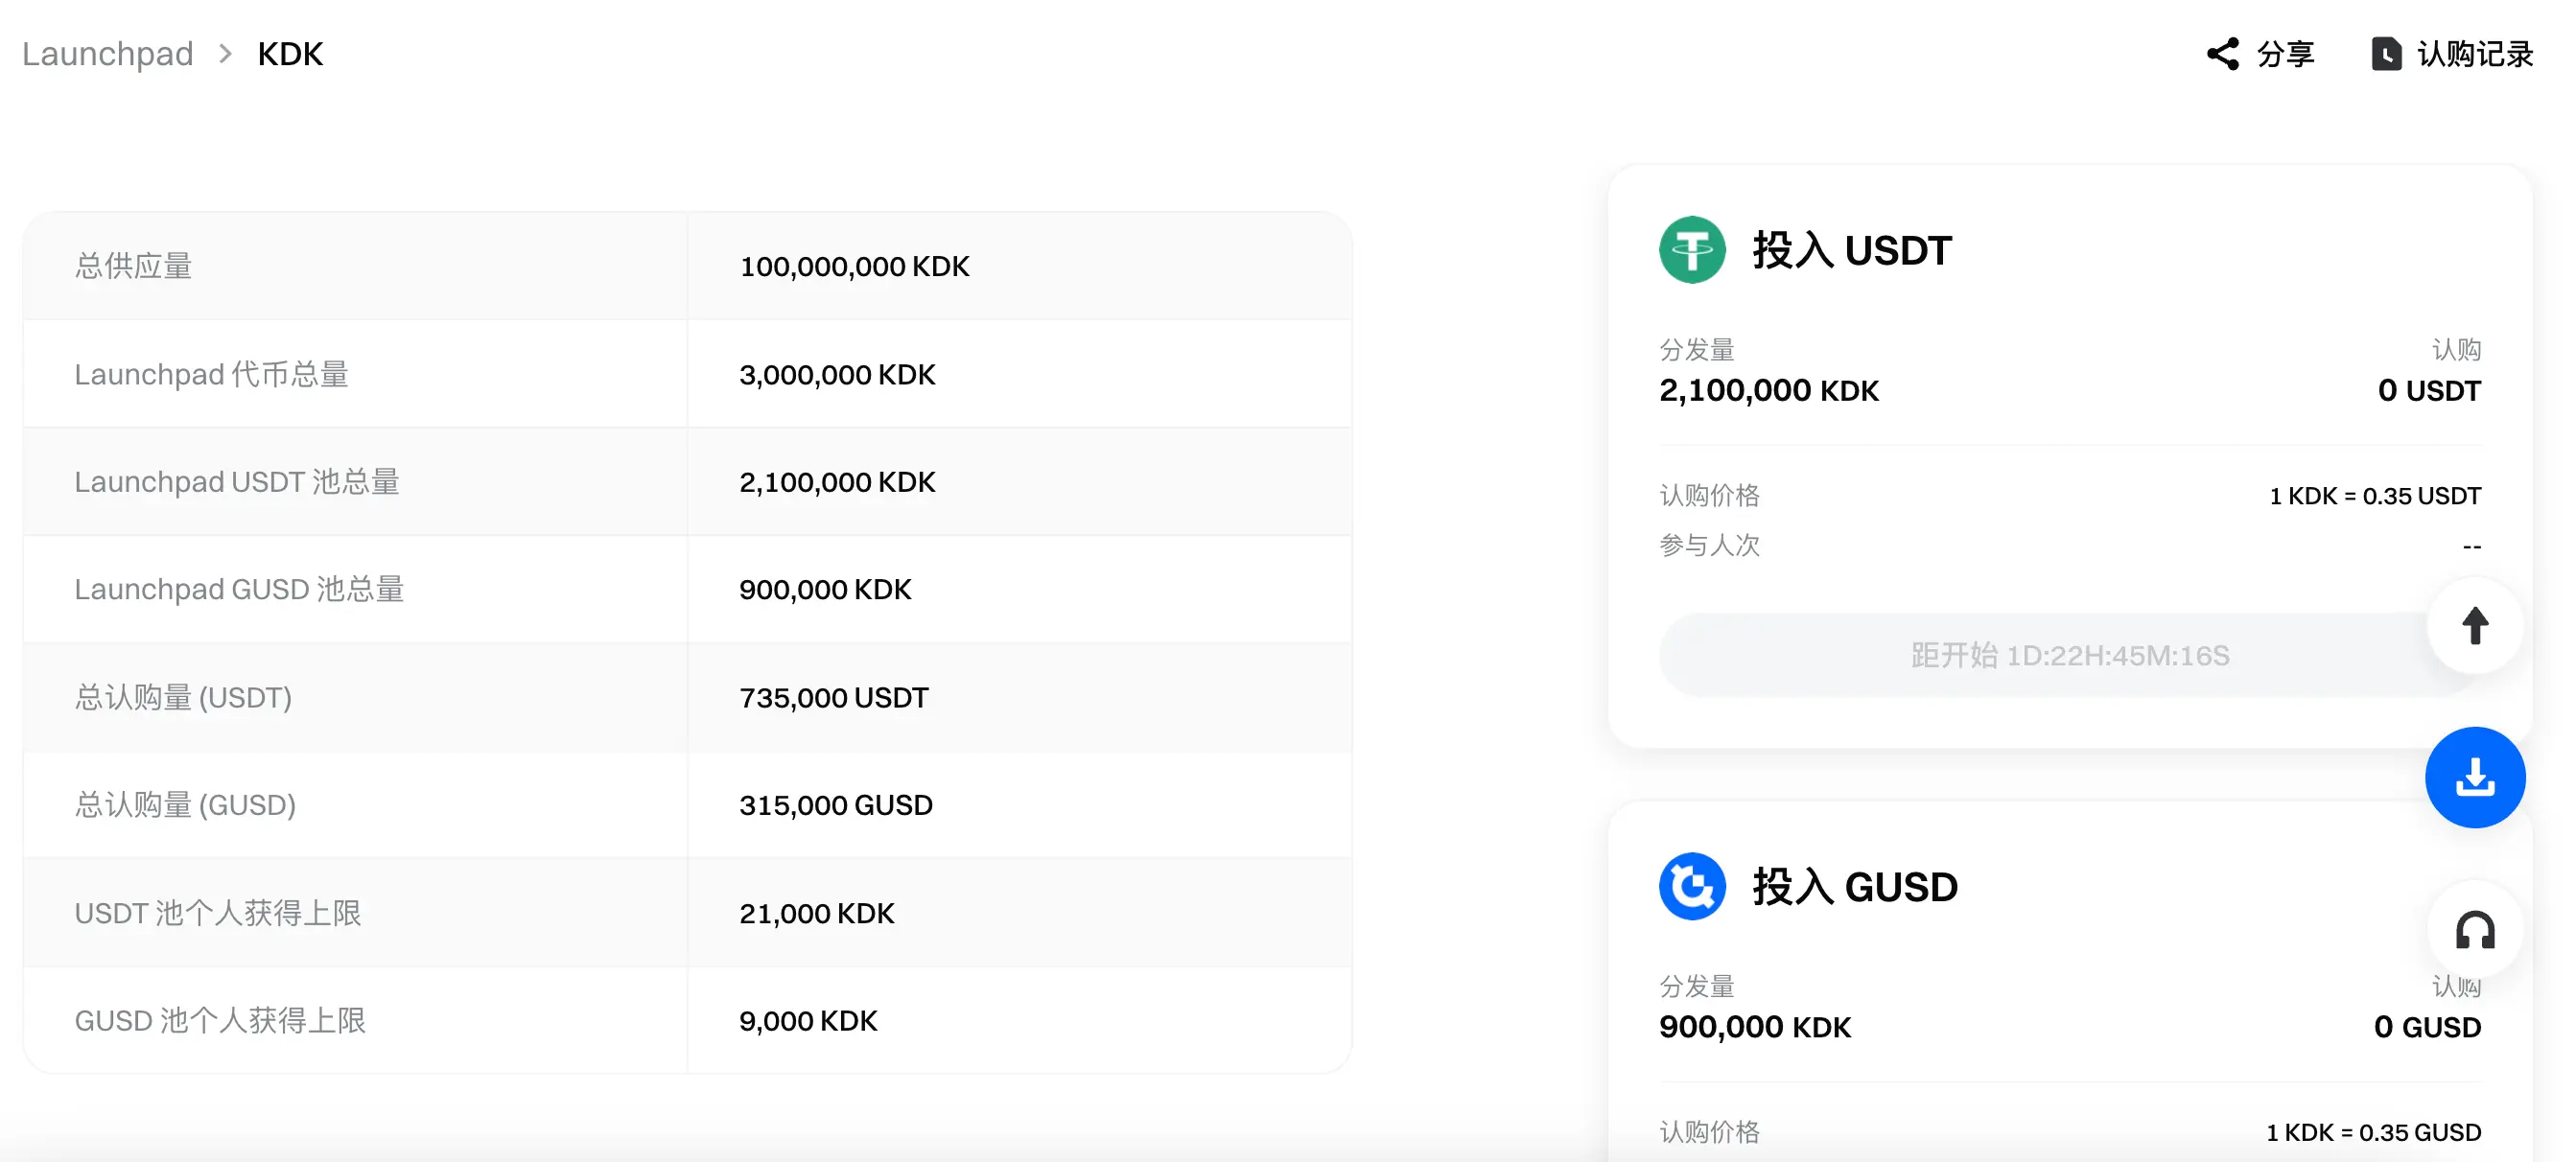Go back to the Launchpad breadcrumb link

pyautogui.click(x=108, y=54)
